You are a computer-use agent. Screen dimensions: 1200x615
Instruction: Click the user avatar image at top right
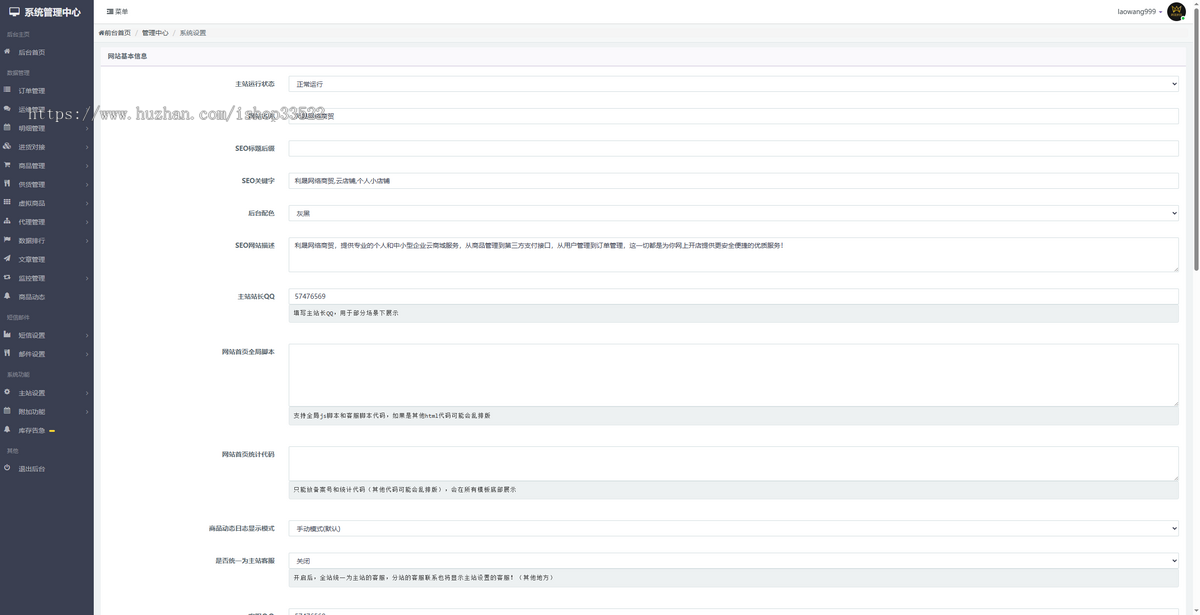(1176, 12)
